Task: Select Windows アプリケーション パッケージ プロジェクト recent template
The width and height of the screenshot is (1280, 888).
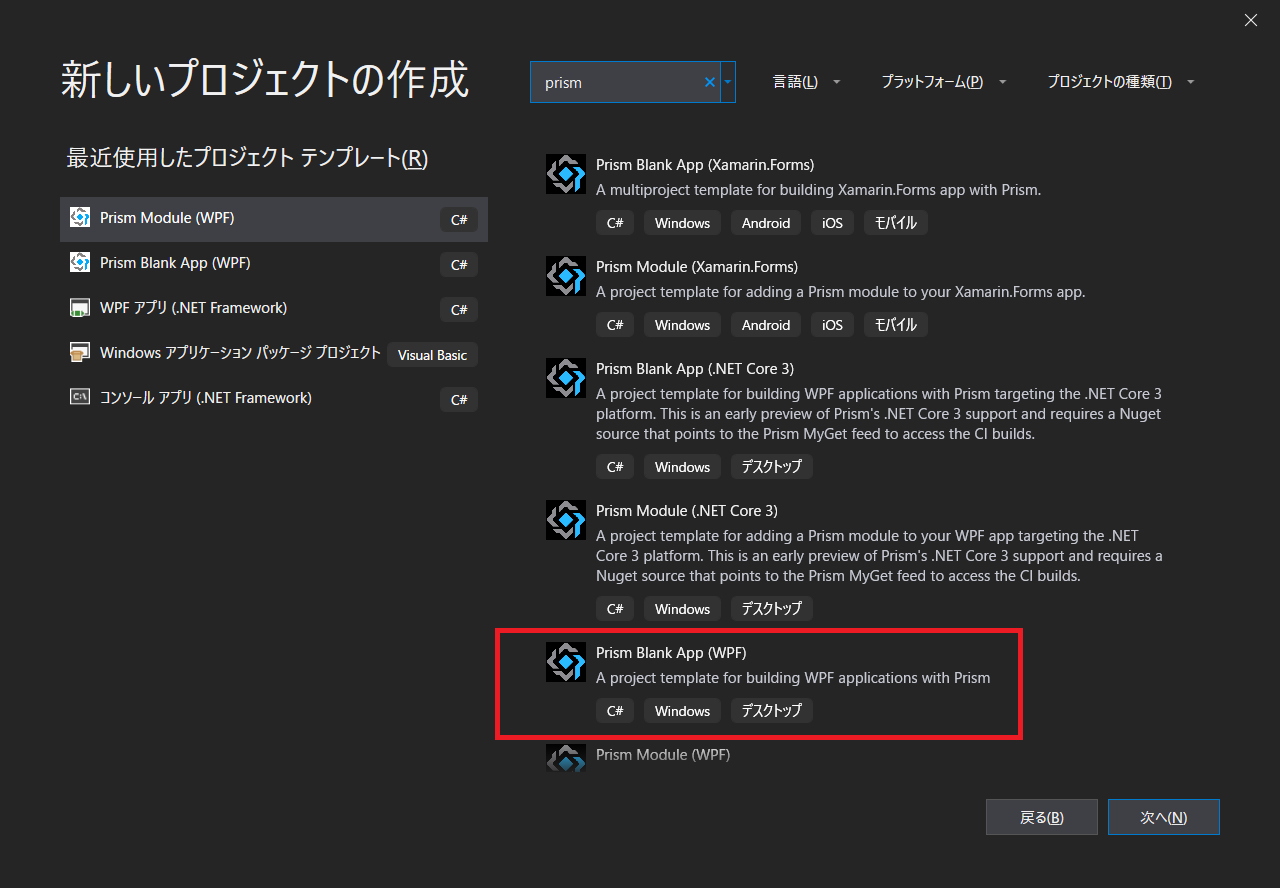Action: pyautogui.click(x=274, y=354)
